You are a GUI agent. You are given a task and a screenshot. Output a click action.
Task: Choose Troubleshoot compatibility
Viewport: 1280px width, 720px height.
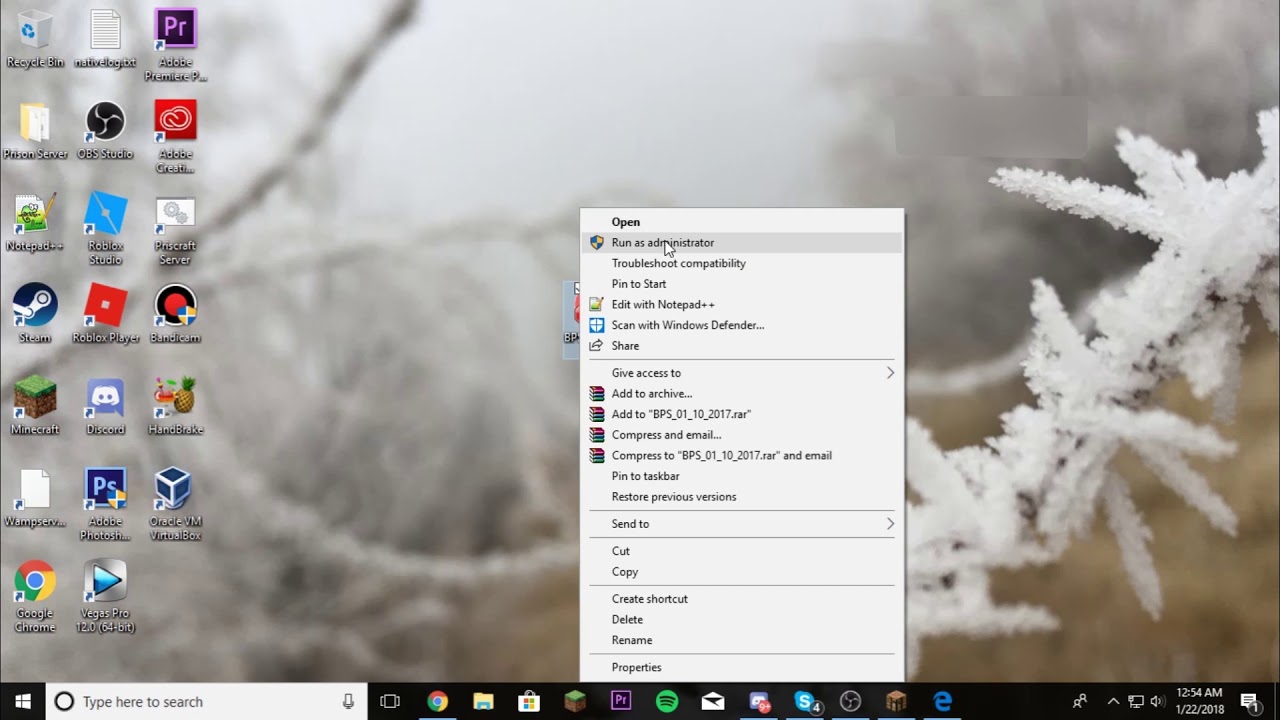[741, 263]
